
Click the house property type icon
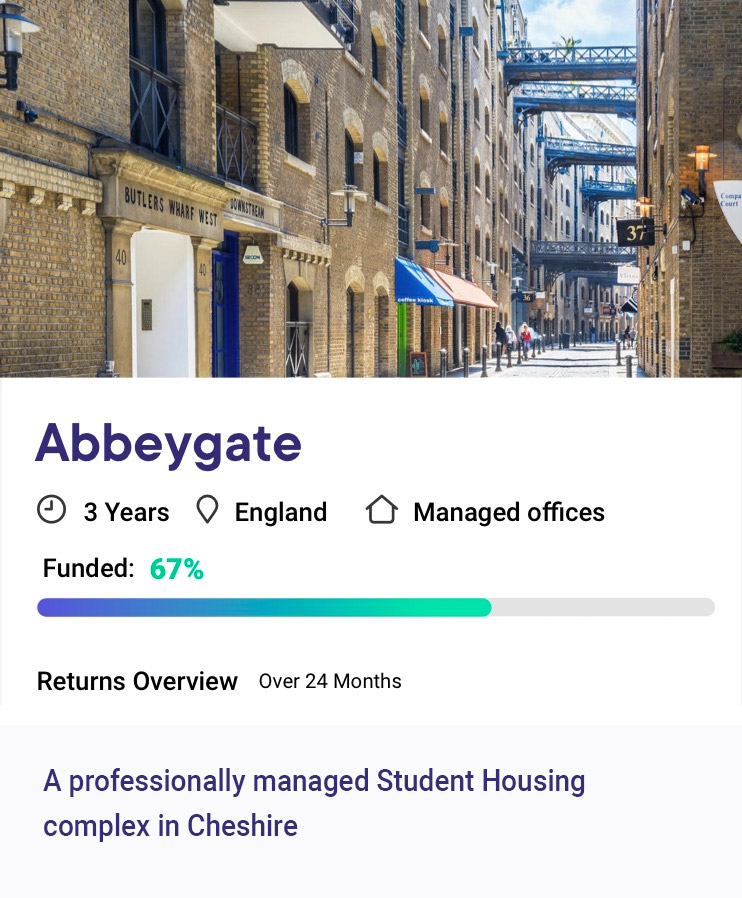point(381,510)
